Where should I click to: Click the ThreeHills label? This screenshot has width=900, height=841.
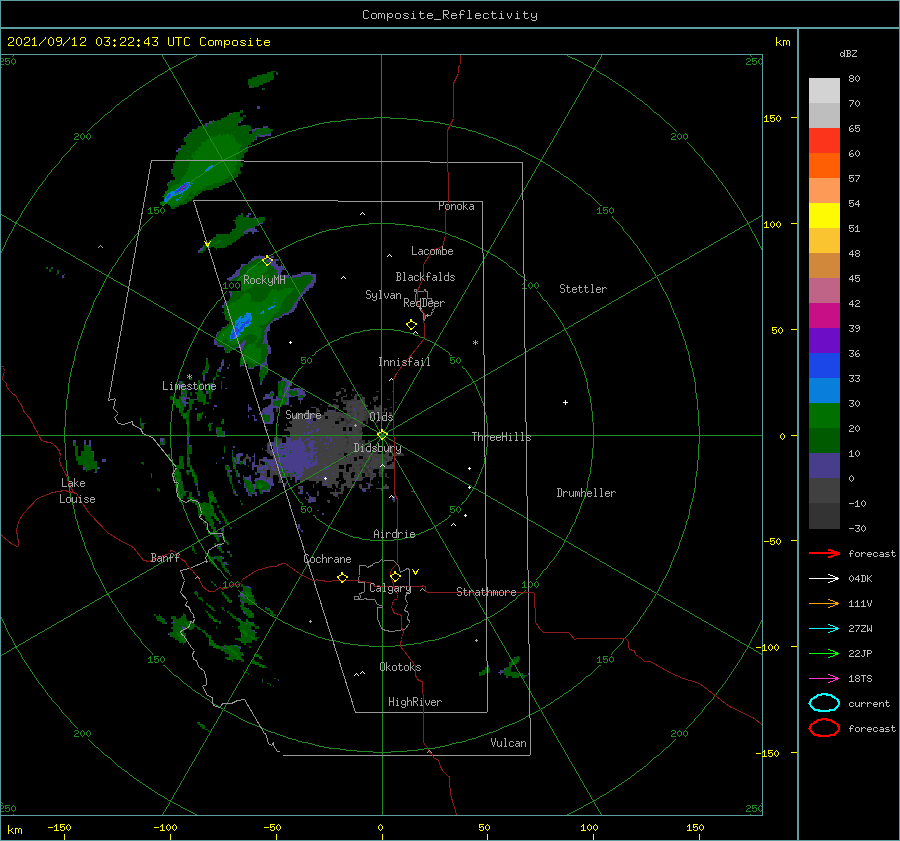pyautogui.click(x=501, y=437)
